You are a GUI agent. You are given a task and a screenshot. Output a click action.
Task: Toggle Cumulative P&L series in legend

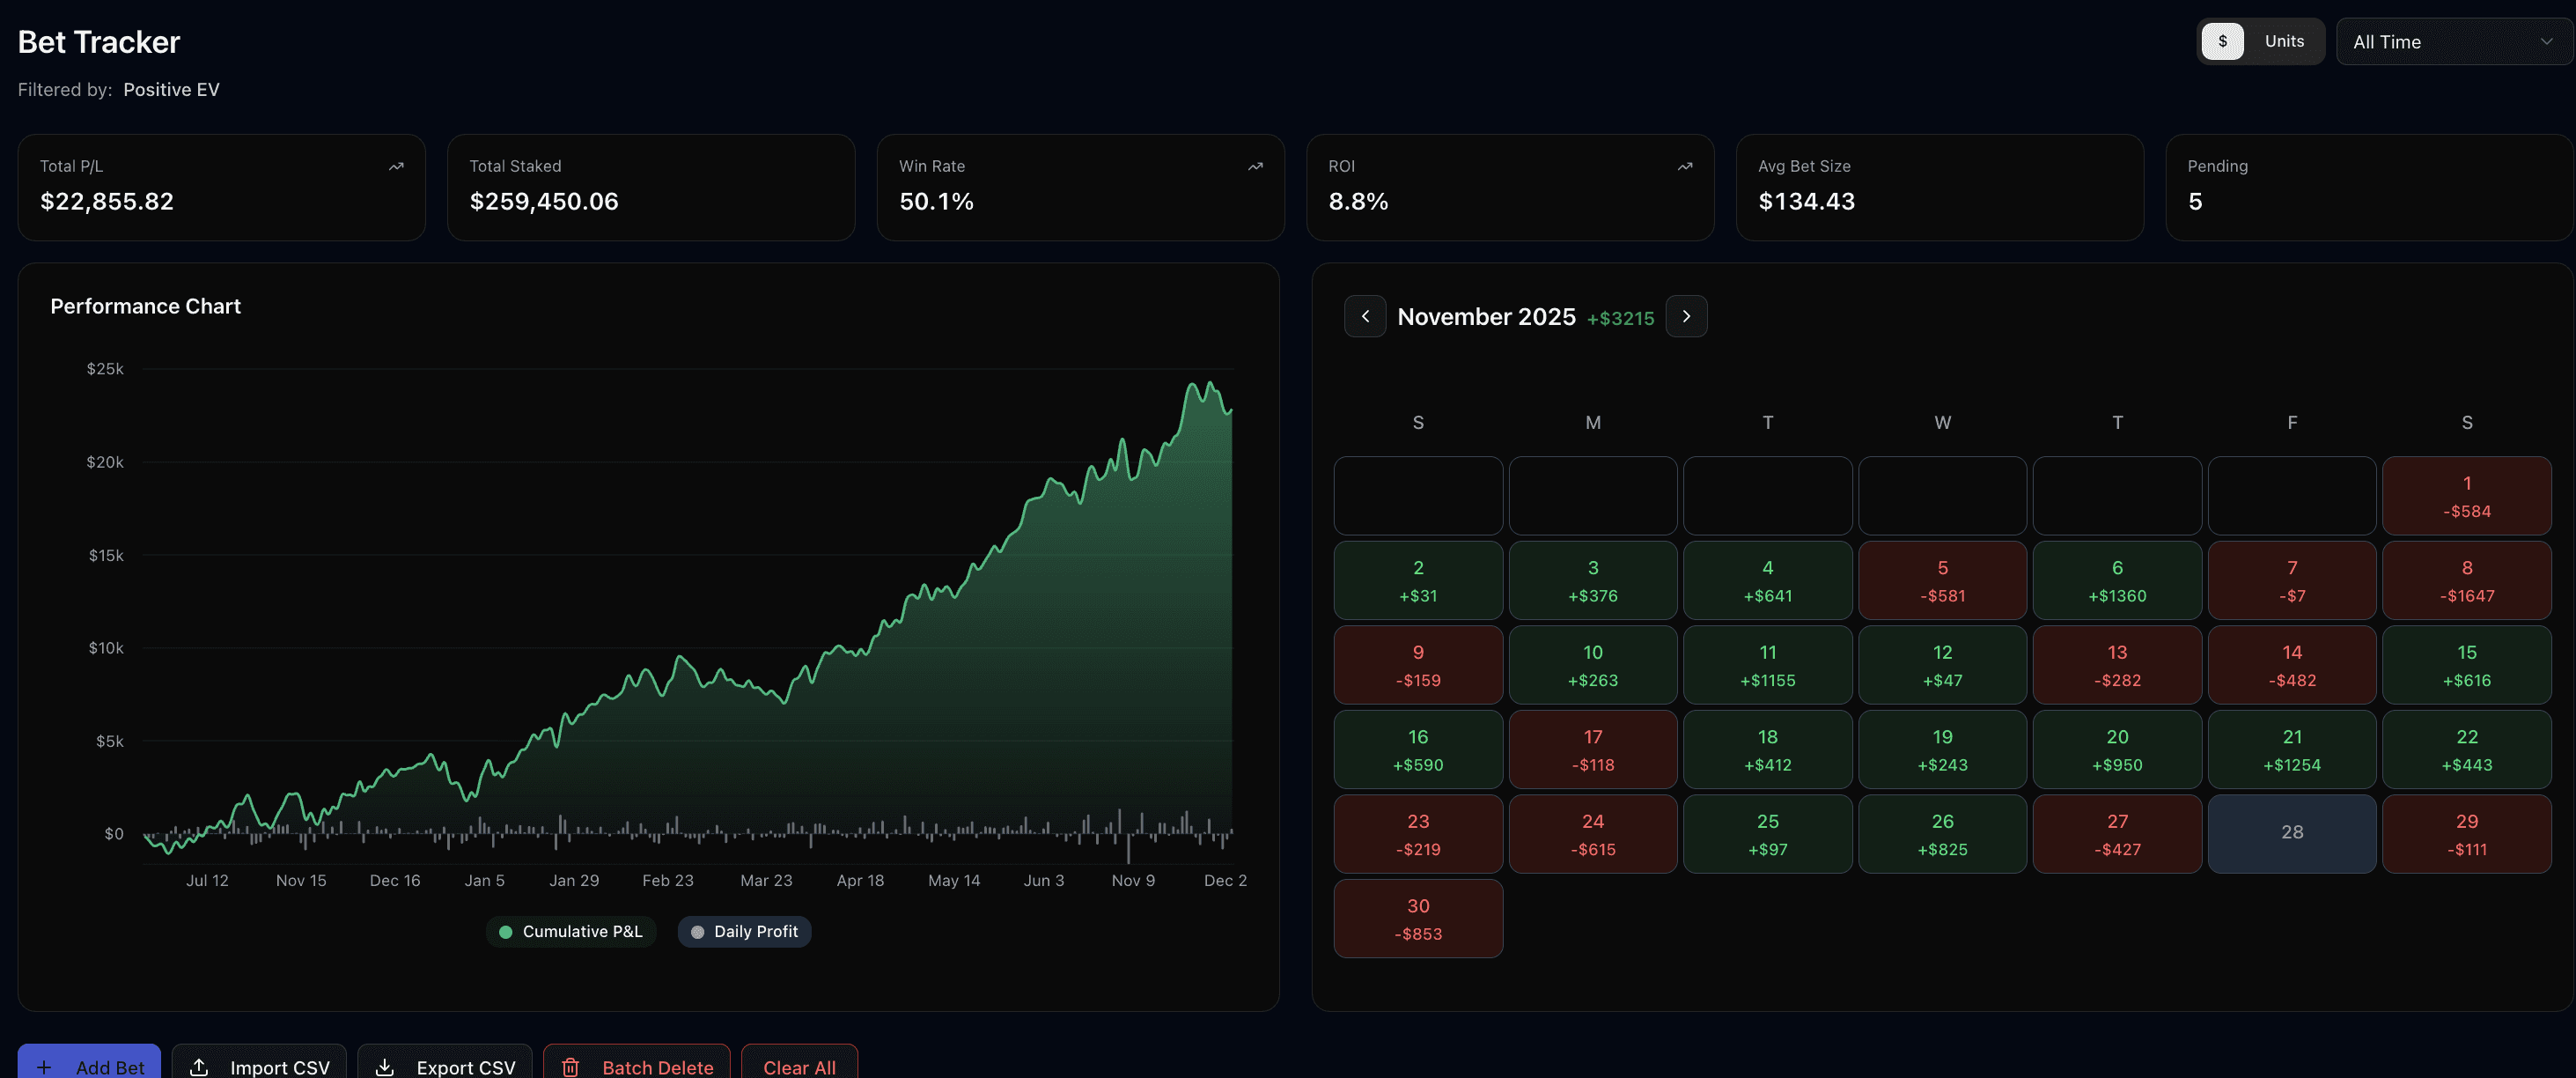[571, 931]
